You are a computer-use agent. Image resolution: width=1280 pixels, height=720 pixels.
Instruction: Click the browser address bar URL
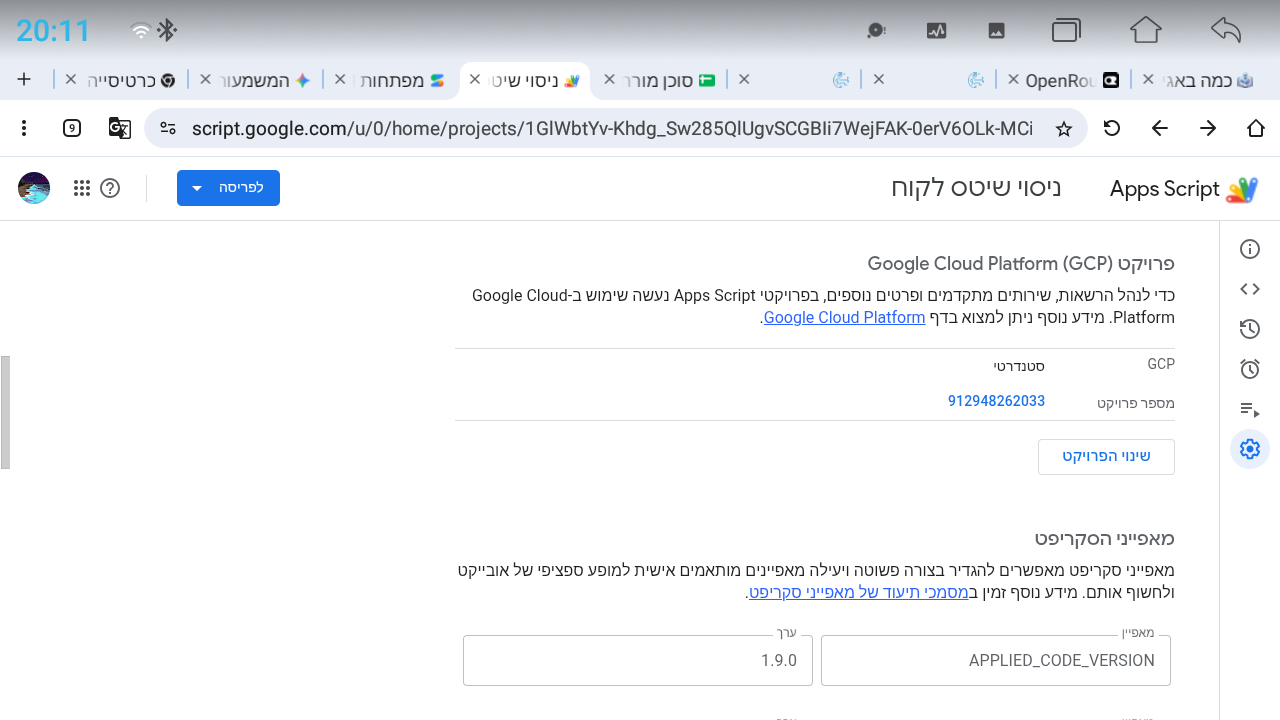[x=612, y=128]
